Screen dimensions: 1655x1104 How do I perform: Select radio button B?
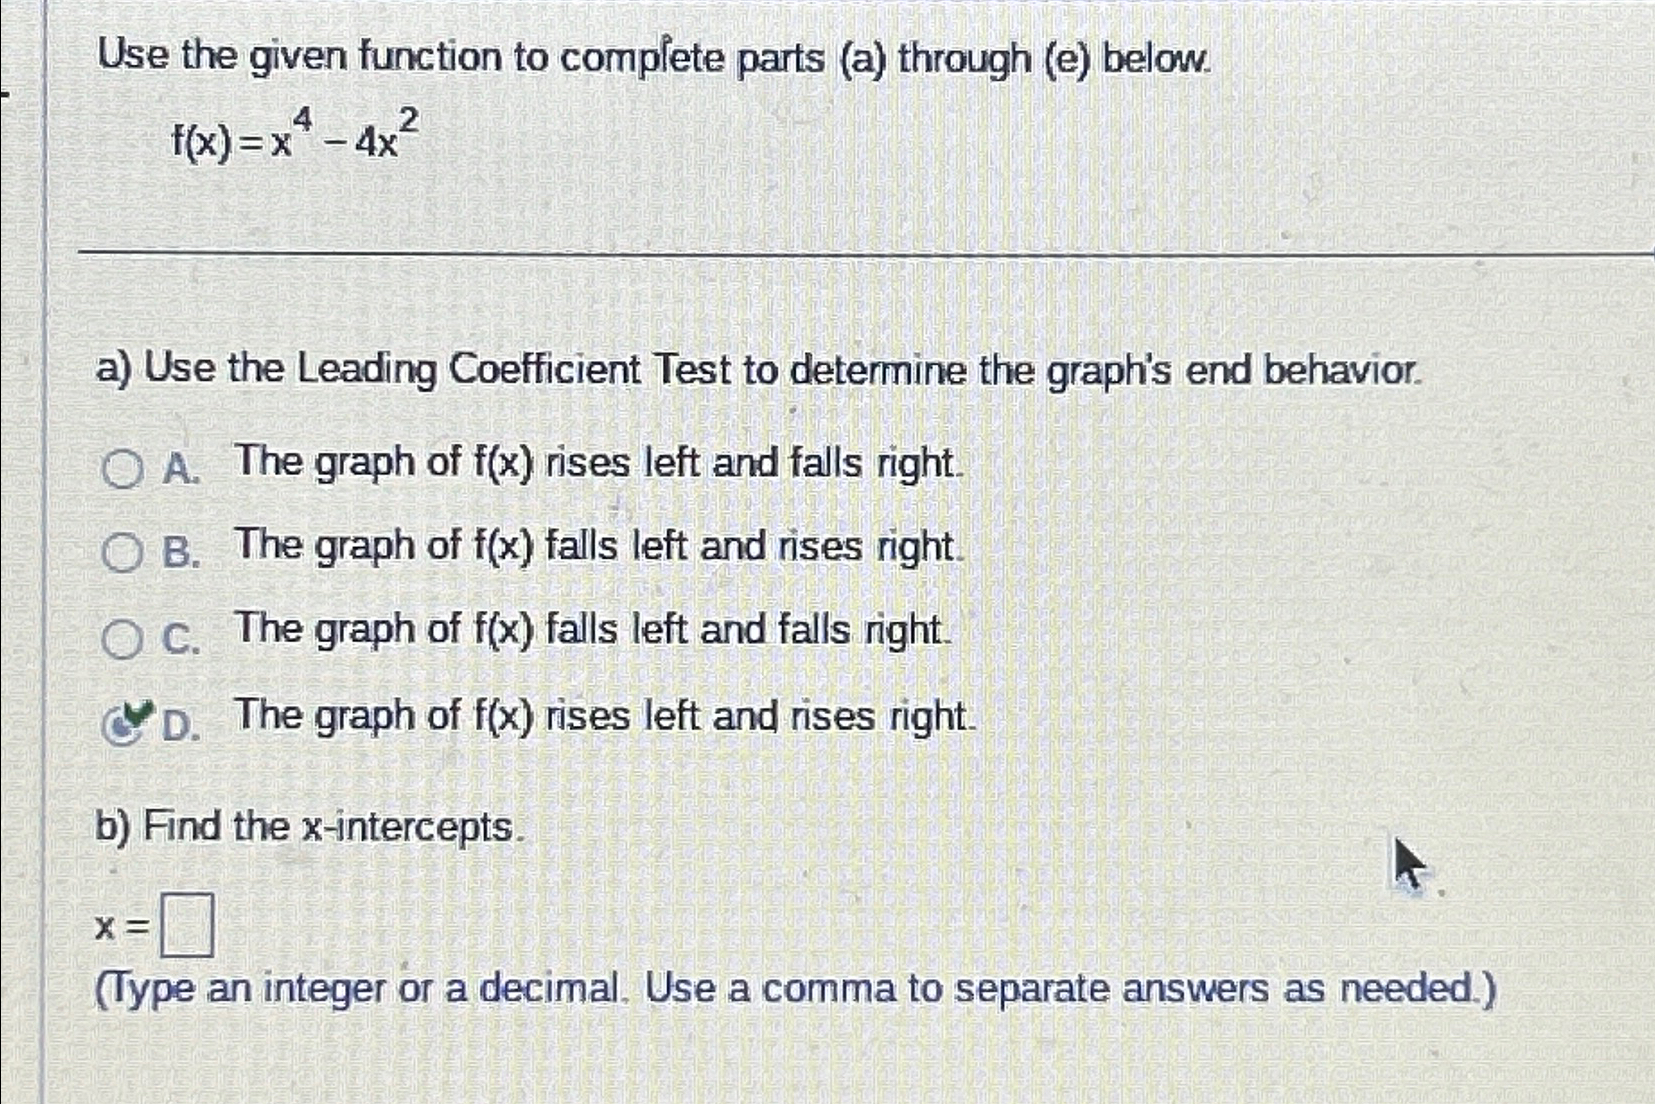pyautogui.click(x=122, y=549)
